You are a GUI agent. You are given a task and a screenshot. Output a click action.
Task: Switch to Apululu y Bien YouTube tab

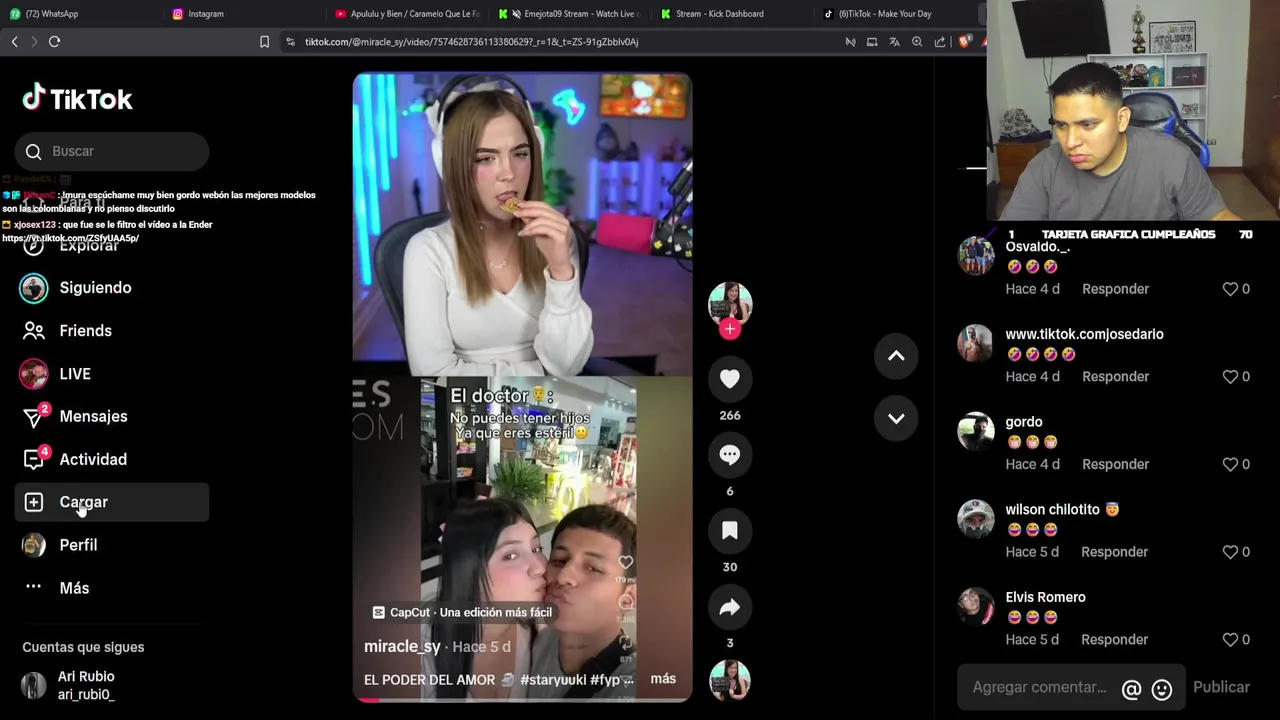[408, 14]
